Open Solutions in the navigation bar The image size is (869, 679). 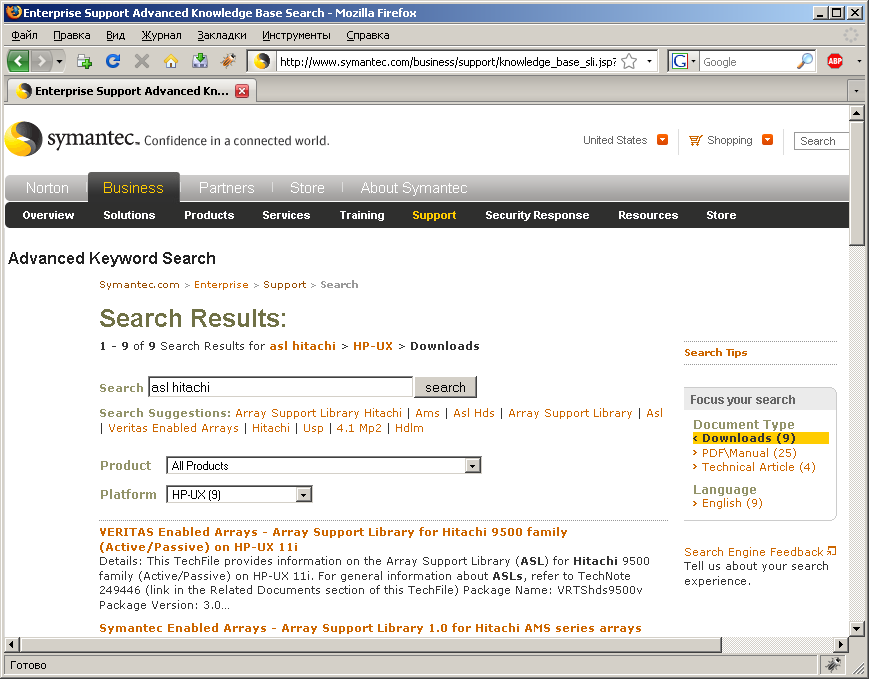(x=129, y=215)
